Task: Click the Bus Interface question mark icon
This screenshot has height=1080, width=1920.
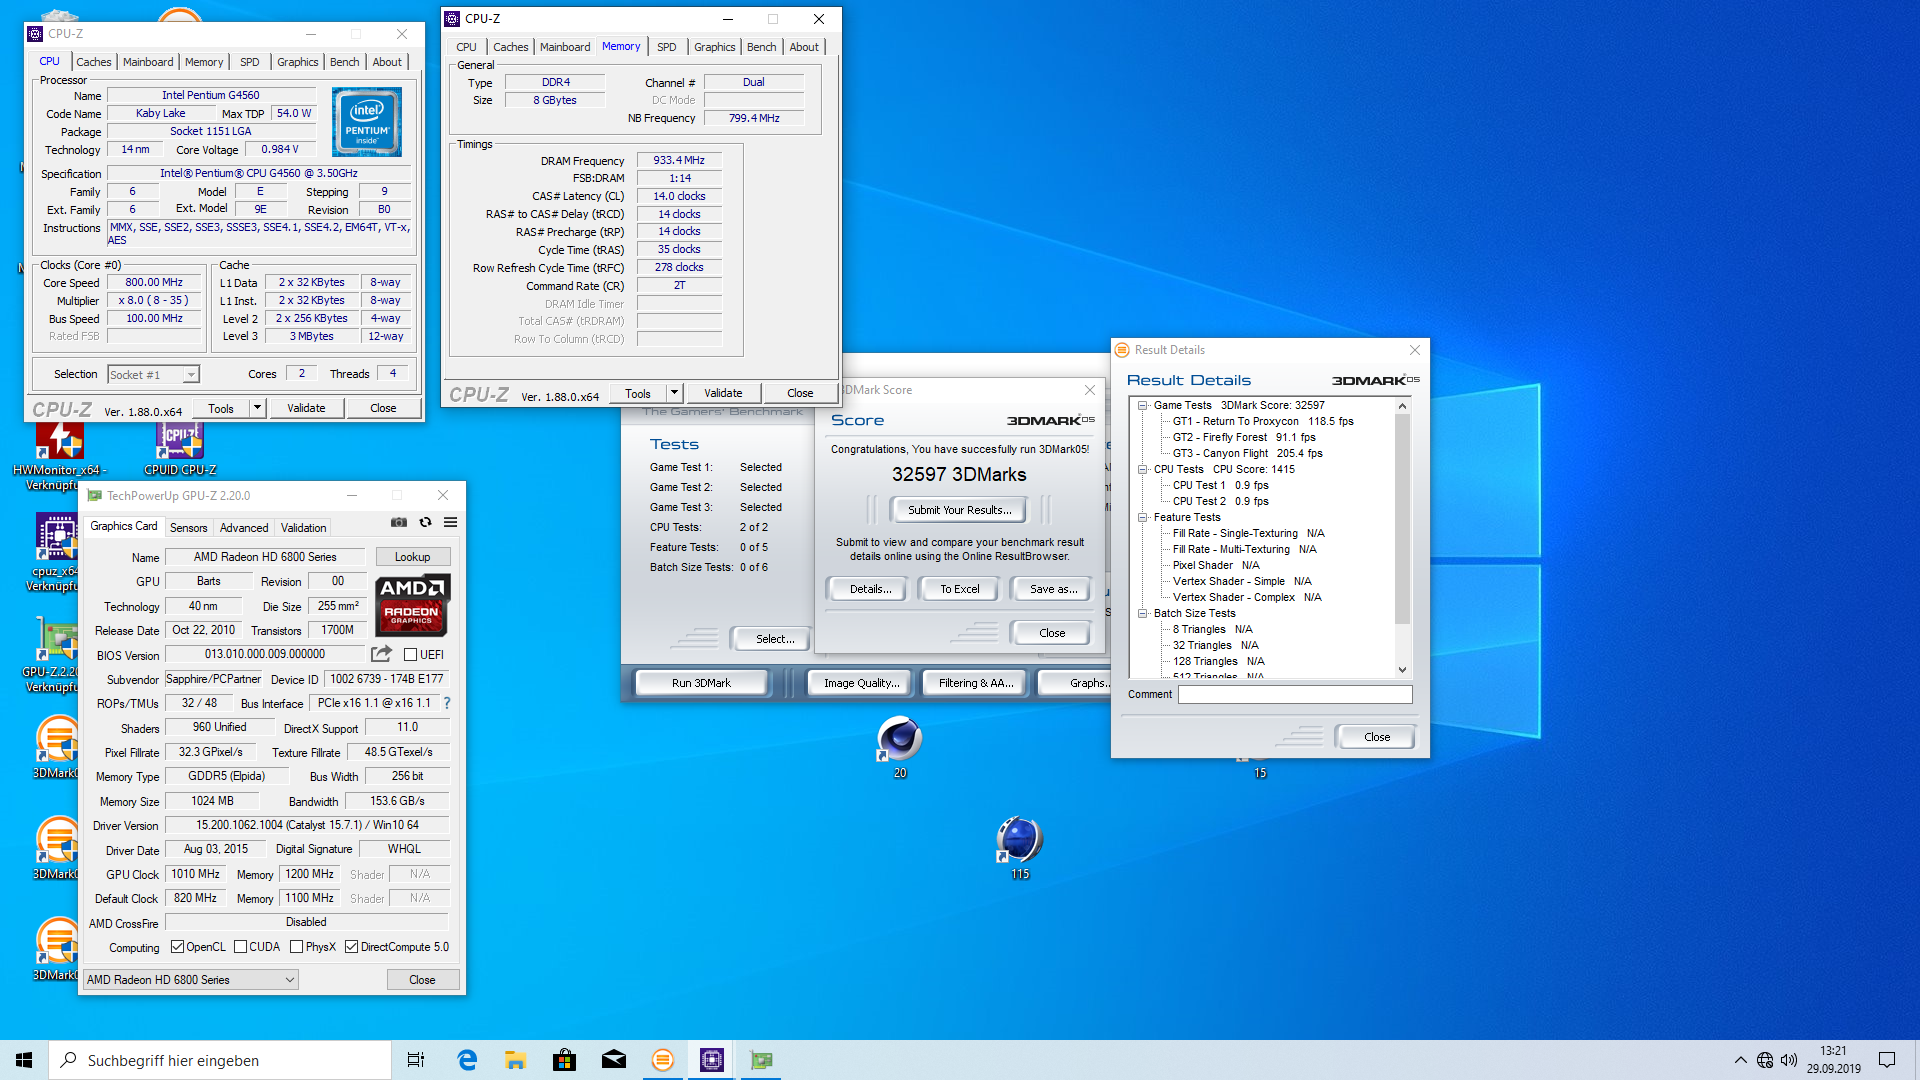Action: 447,703
